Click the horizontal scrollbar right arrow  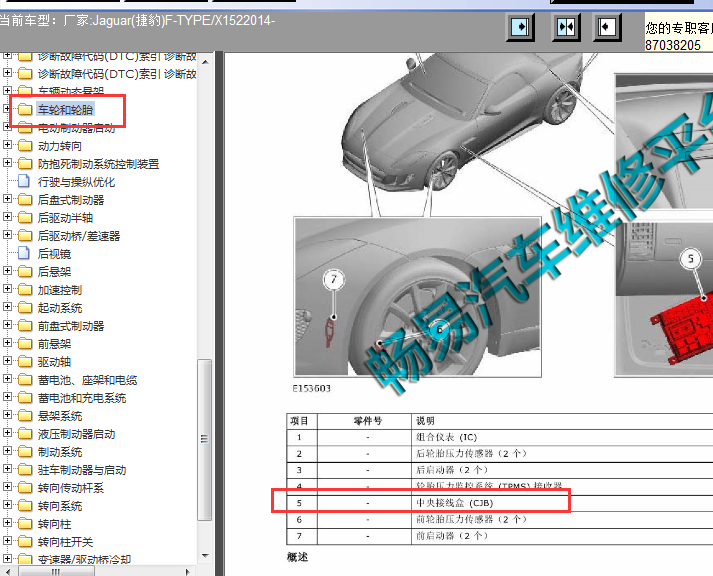188,571
